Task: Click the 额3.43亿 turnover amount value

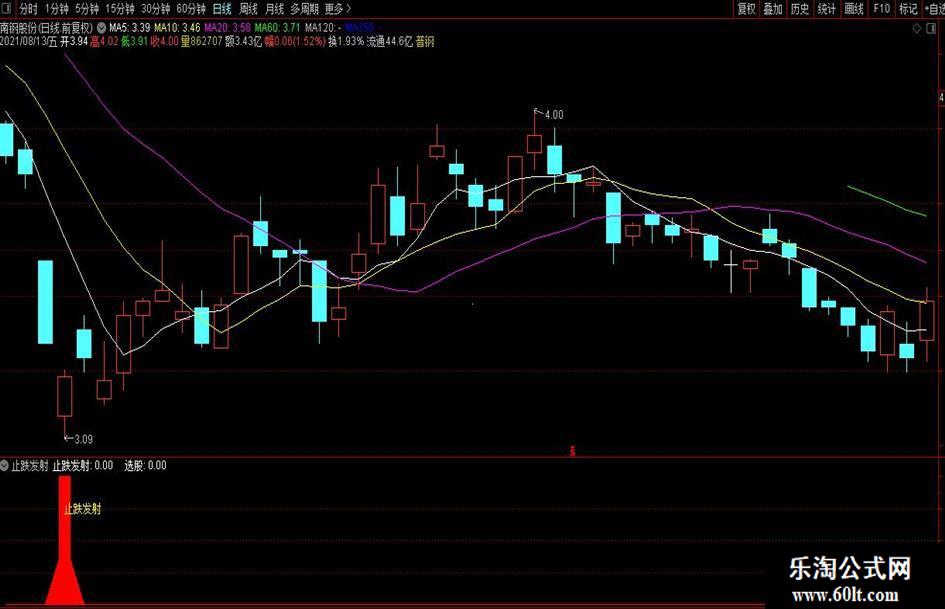Action: (x=243, y=42)
